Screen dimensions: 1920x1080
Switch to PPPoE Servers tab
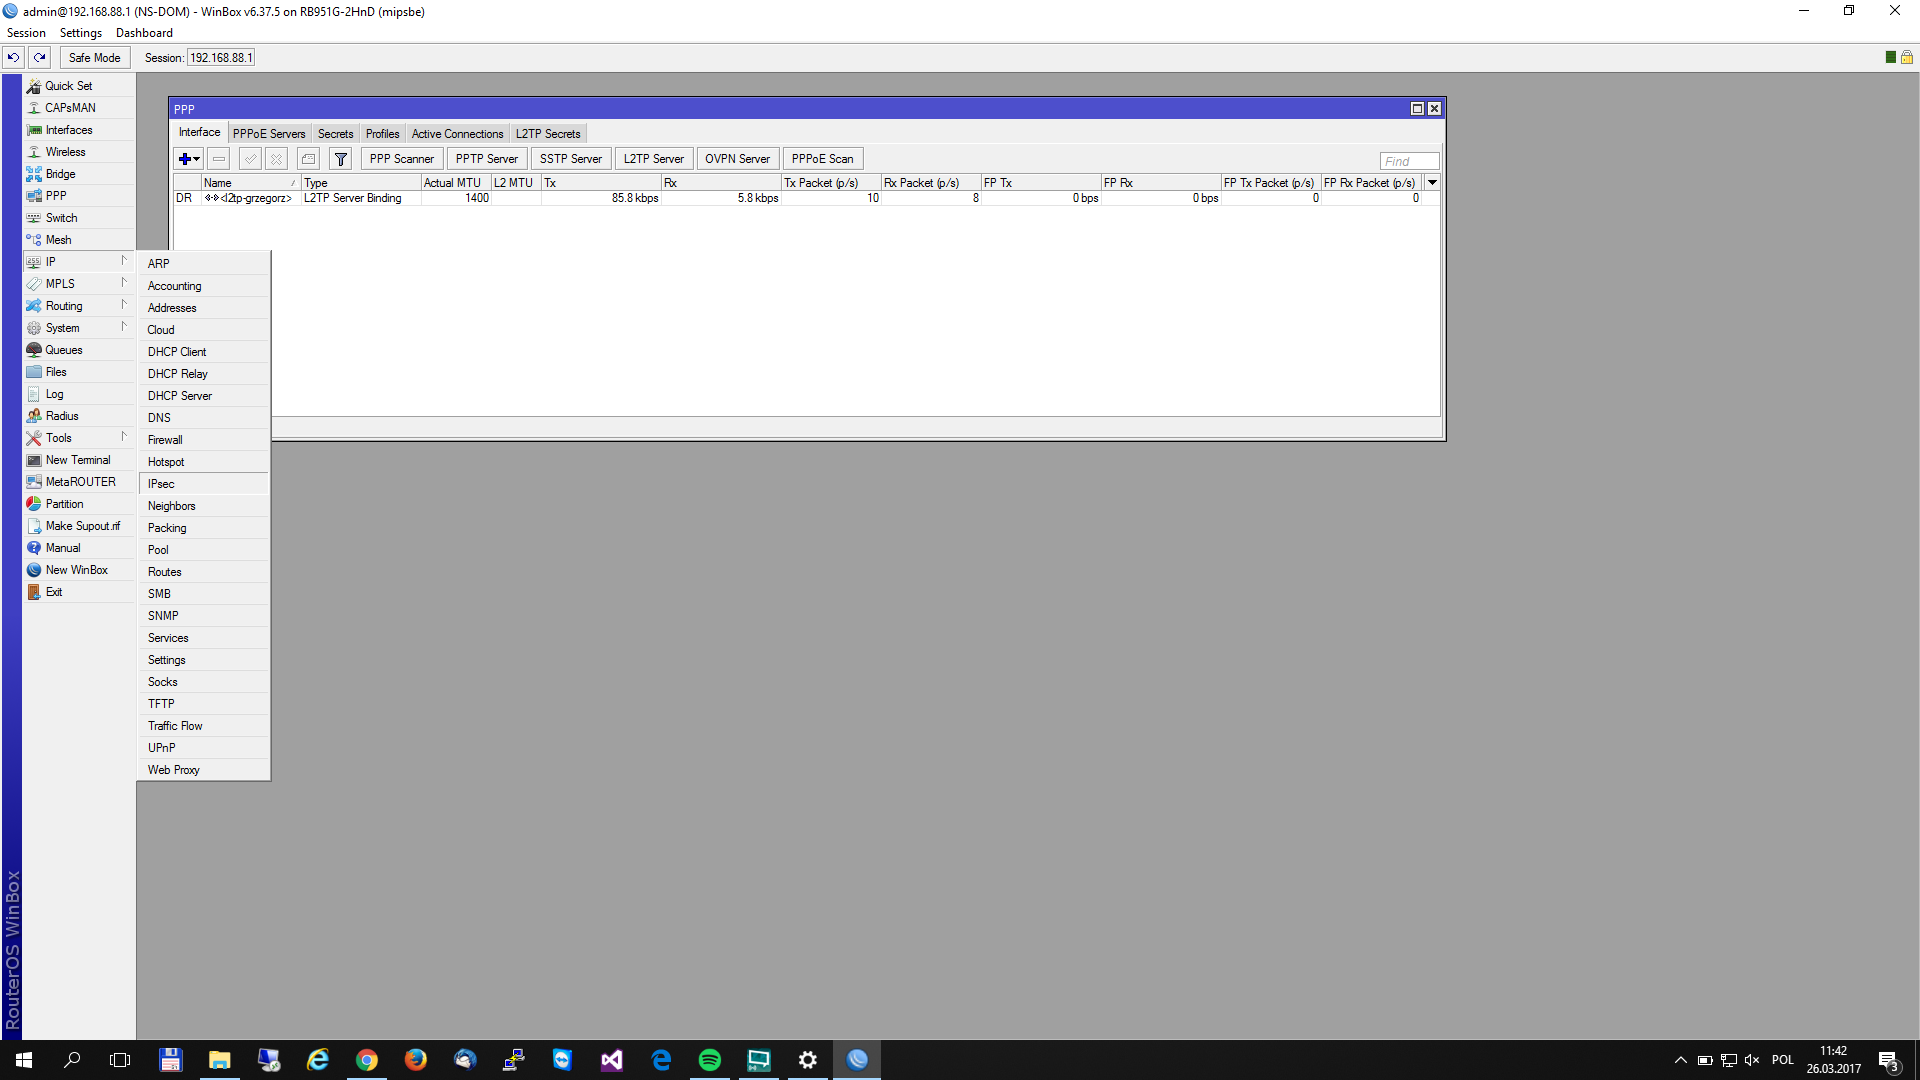[269, 134]
